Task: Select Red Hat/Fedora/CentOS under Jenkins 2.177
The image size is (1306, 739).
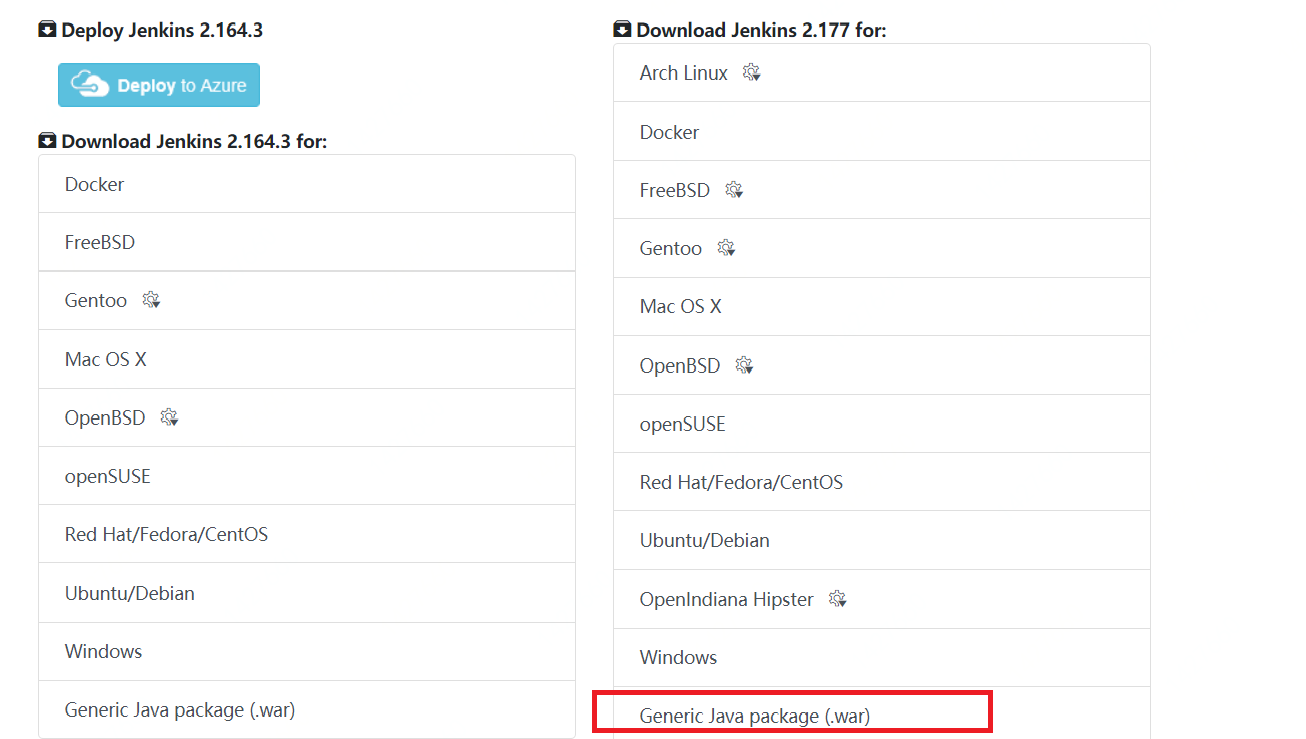Action: pyautogui.click(x=882, y=482)
